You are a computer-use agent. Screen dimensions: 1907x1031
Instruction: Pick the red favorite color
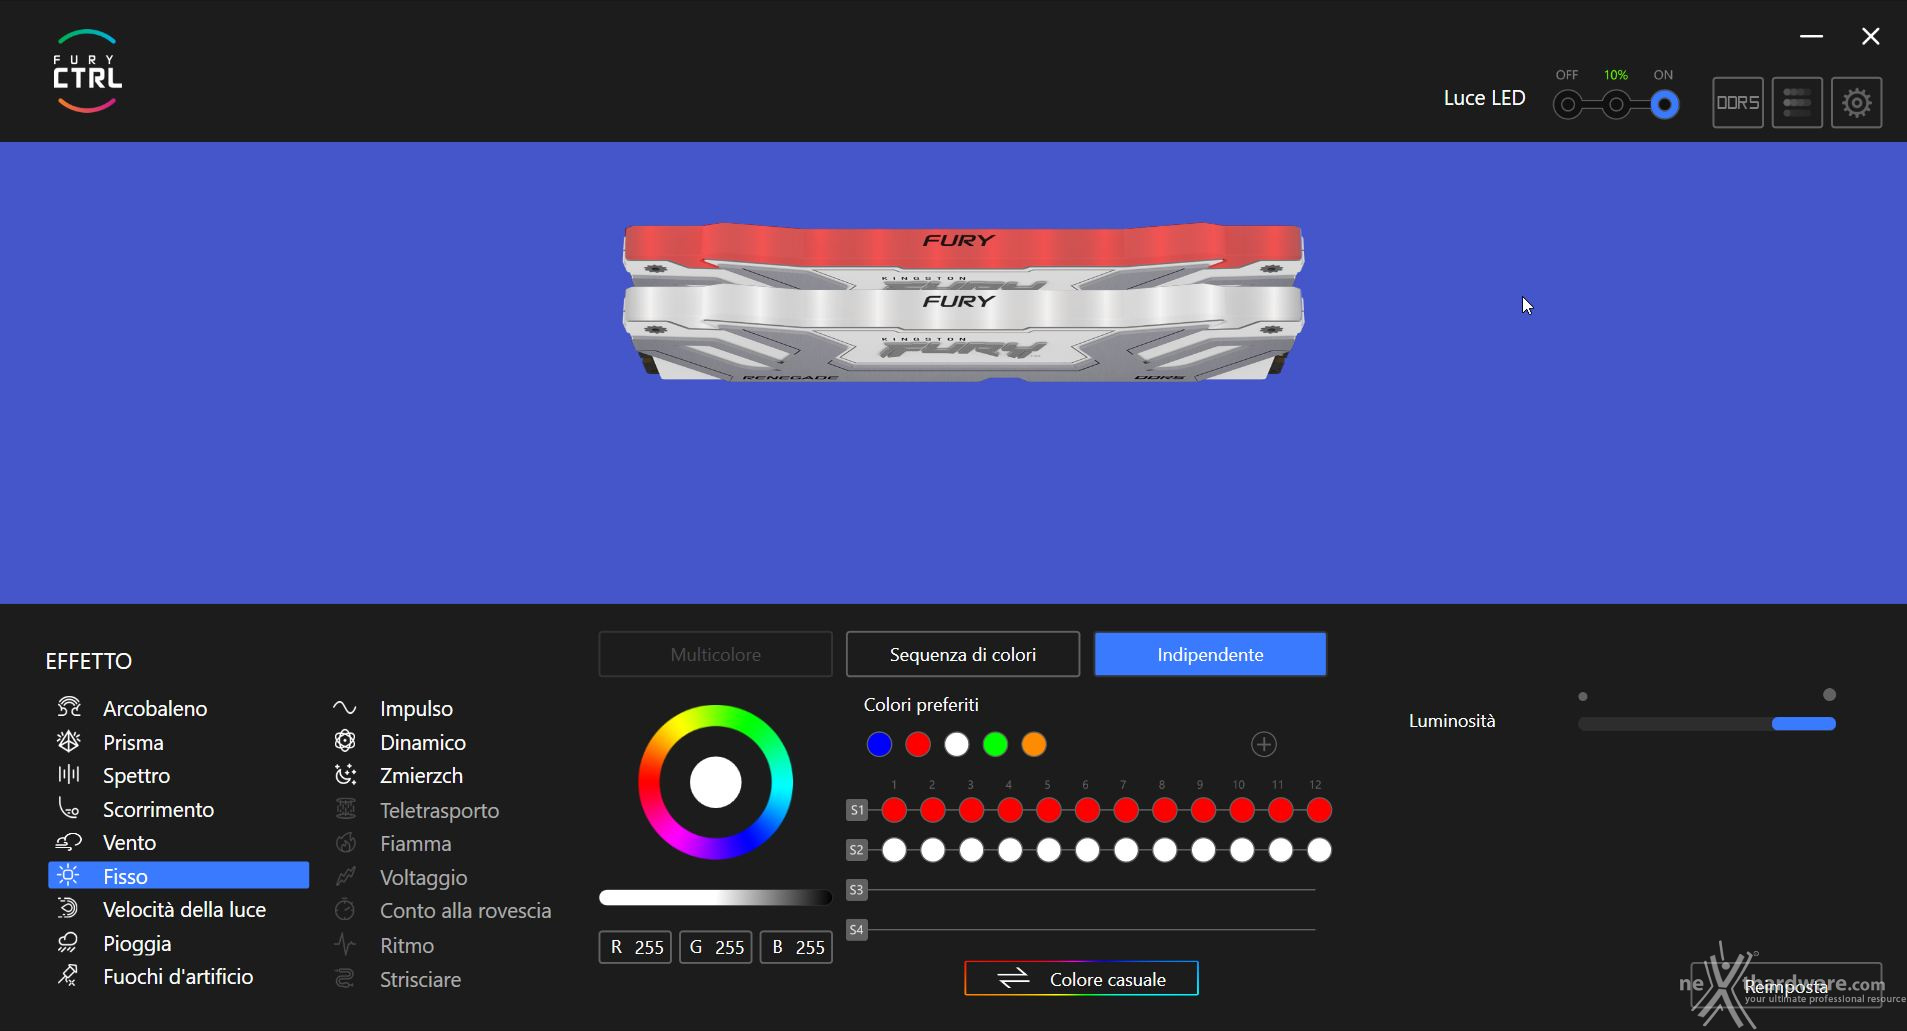point(918,744)
